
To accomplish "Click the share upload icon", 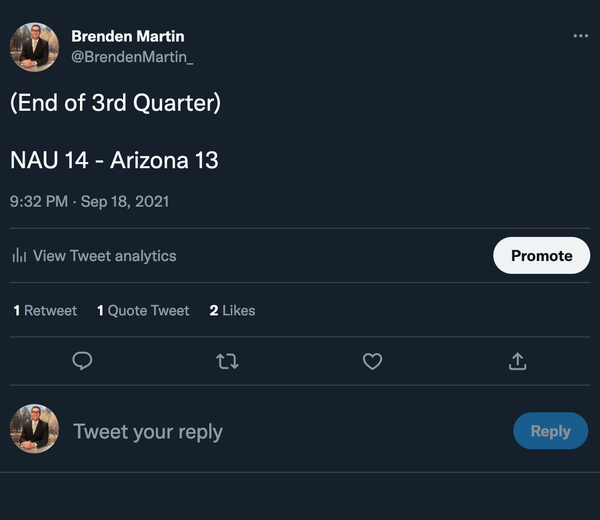I will click(517, 361).
